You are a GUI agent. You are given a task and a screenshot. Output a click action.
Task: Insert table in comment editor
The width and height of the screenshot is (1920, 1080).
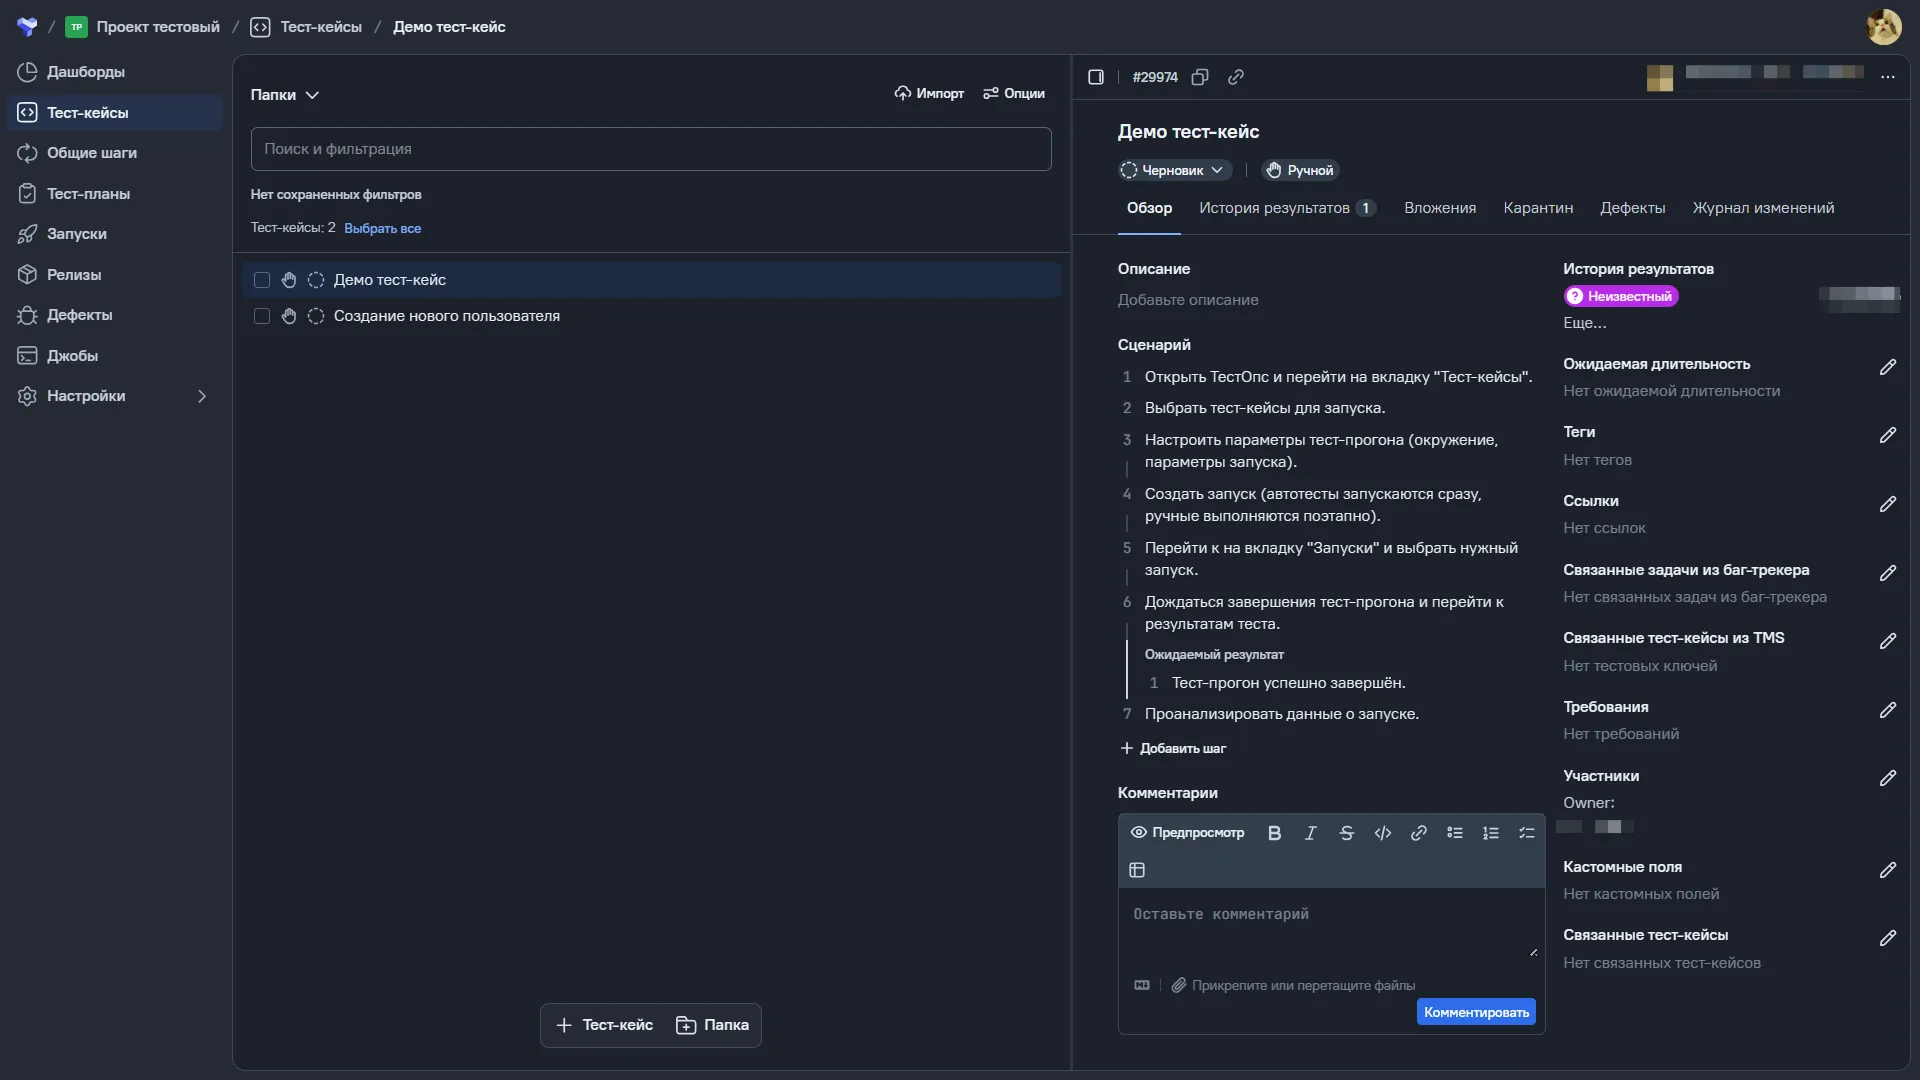(1137, 870)
